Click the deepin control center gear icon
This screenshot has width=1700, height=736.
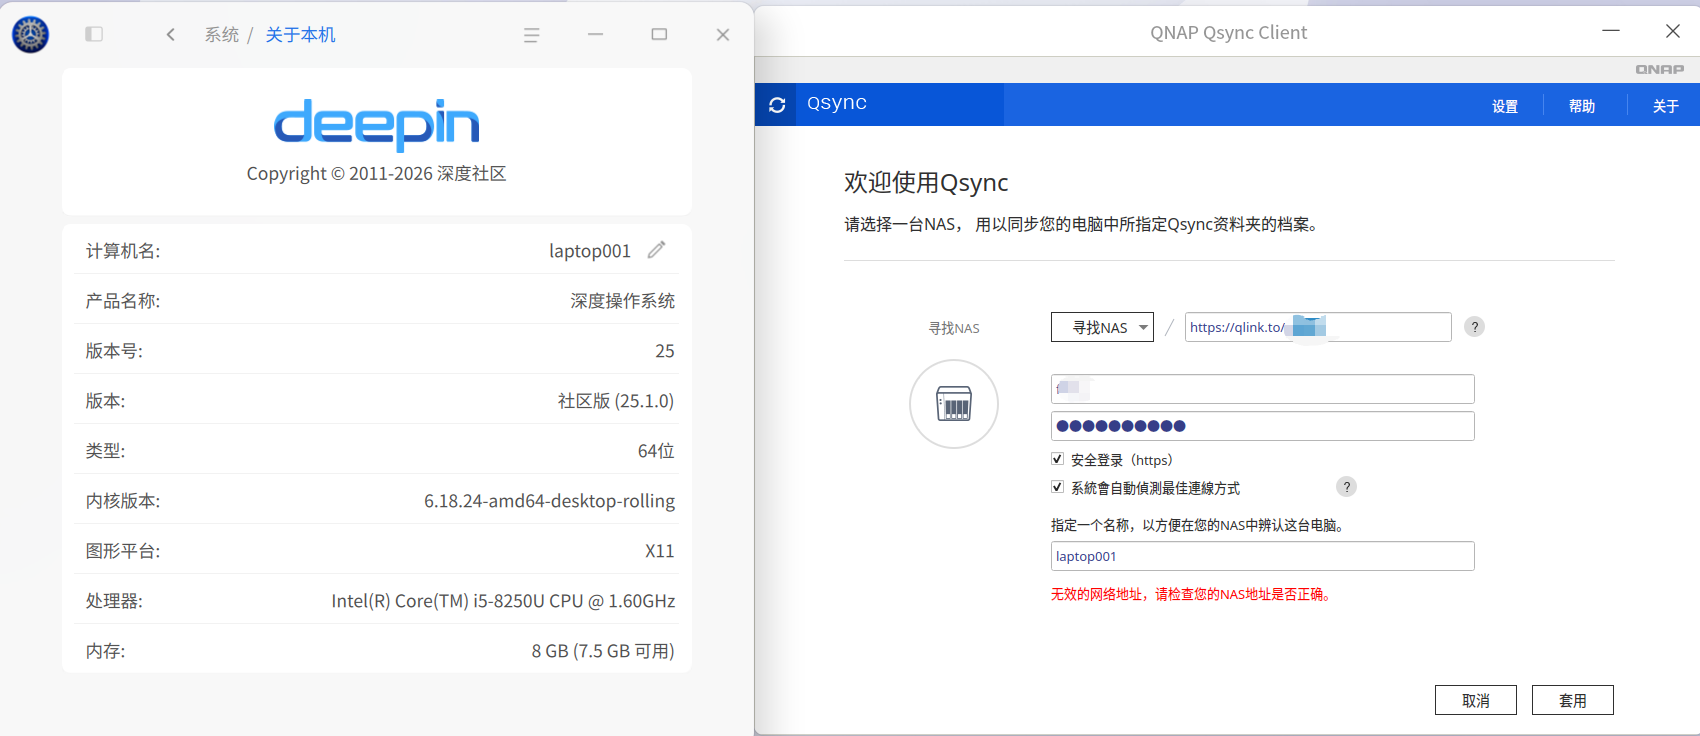pos(30,34)
